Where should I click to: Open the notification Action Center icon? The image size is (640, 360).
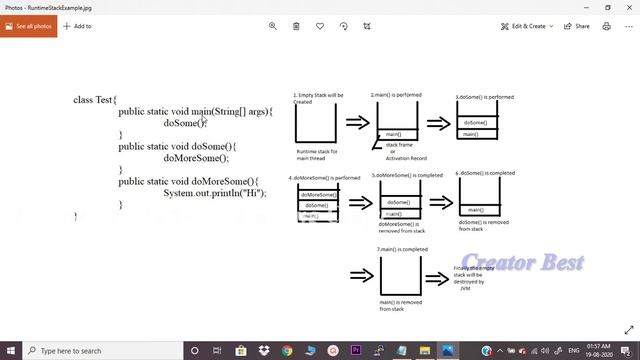[x=625, y=351]
